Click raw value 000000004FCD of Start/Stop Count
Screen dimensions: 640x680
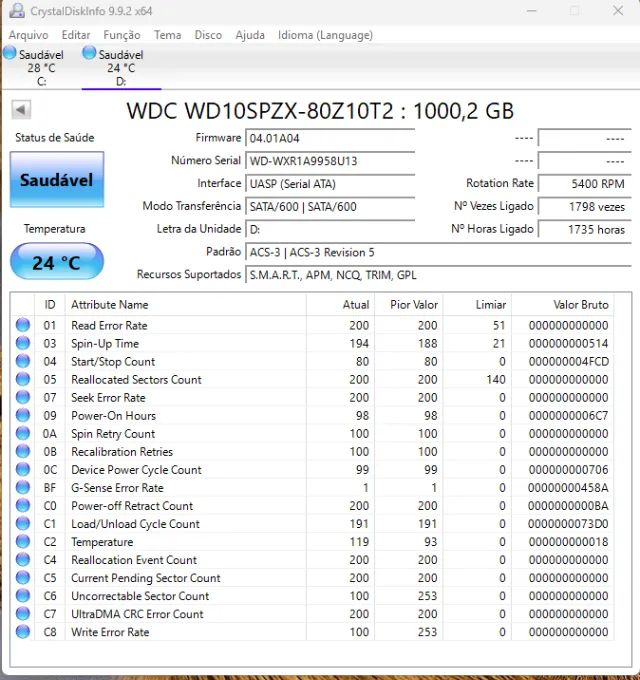[x=568, y=361]
